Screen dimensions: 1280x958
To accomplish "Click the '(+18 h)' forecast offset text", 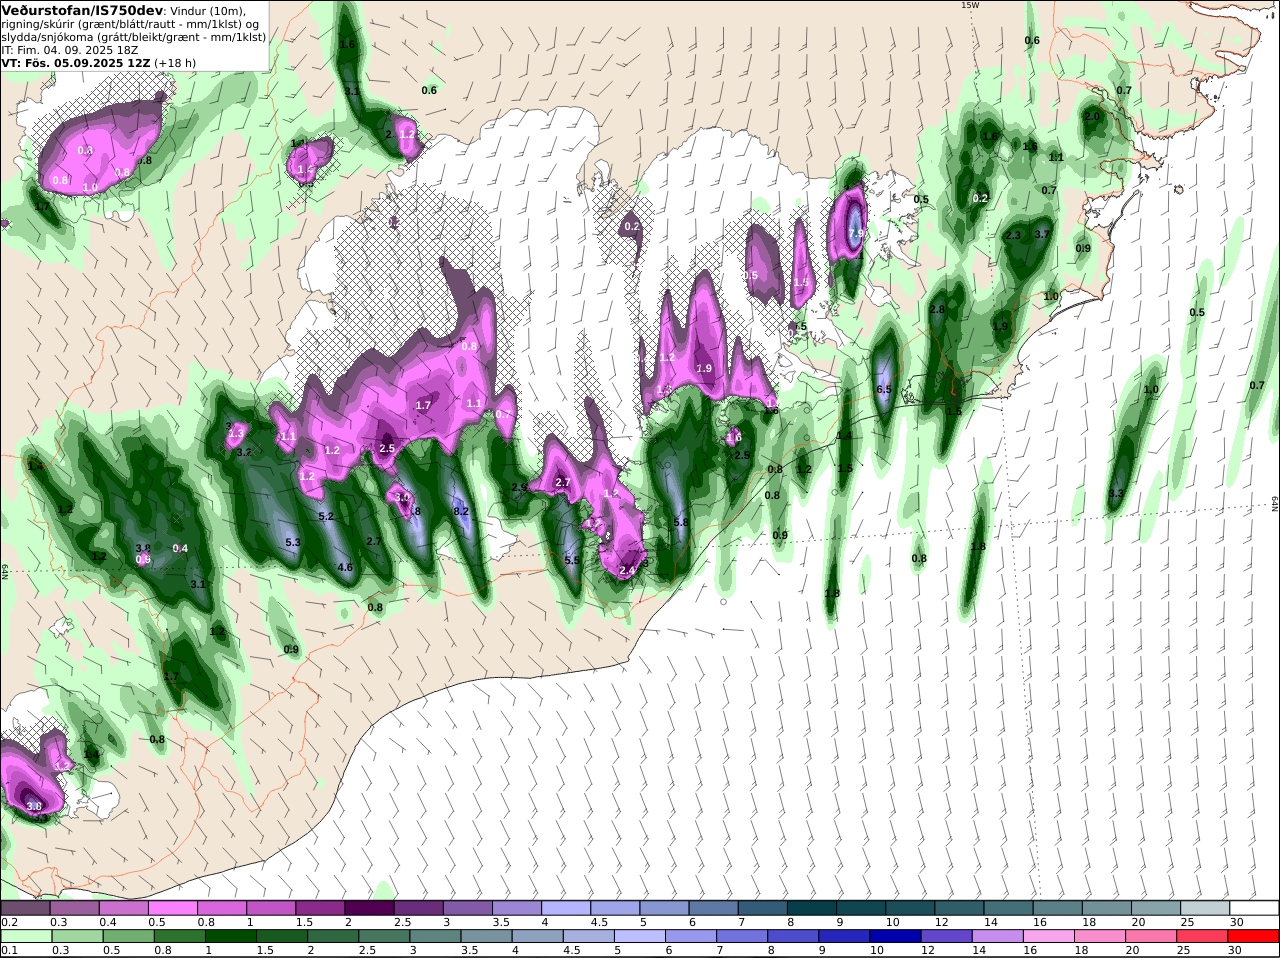I will 175,62.
